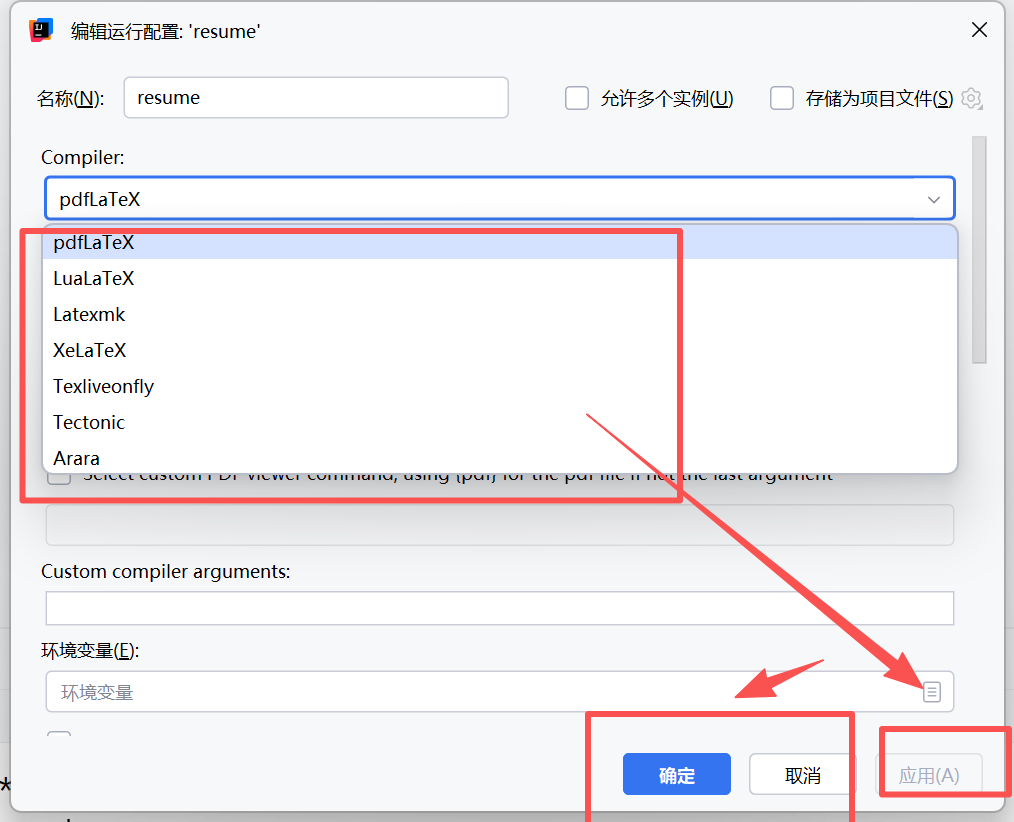Select Latexmk in the compiler list
The height and width of the screenshot is (822, 1014).
coord(90,315)
